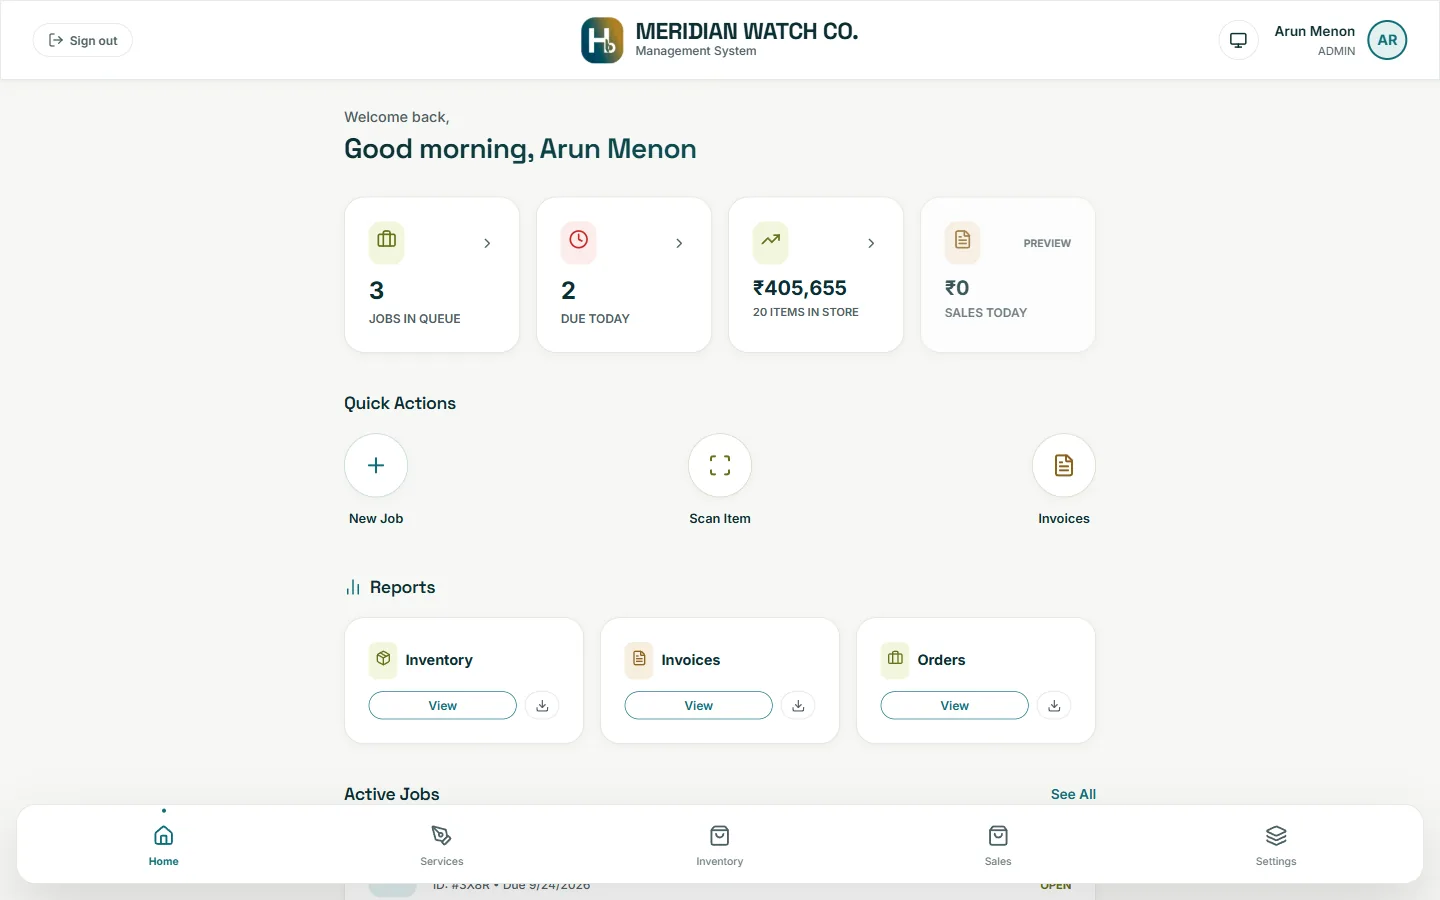View the Orders report
This screenshot has width=1440, height=900.
coord(955,706)
